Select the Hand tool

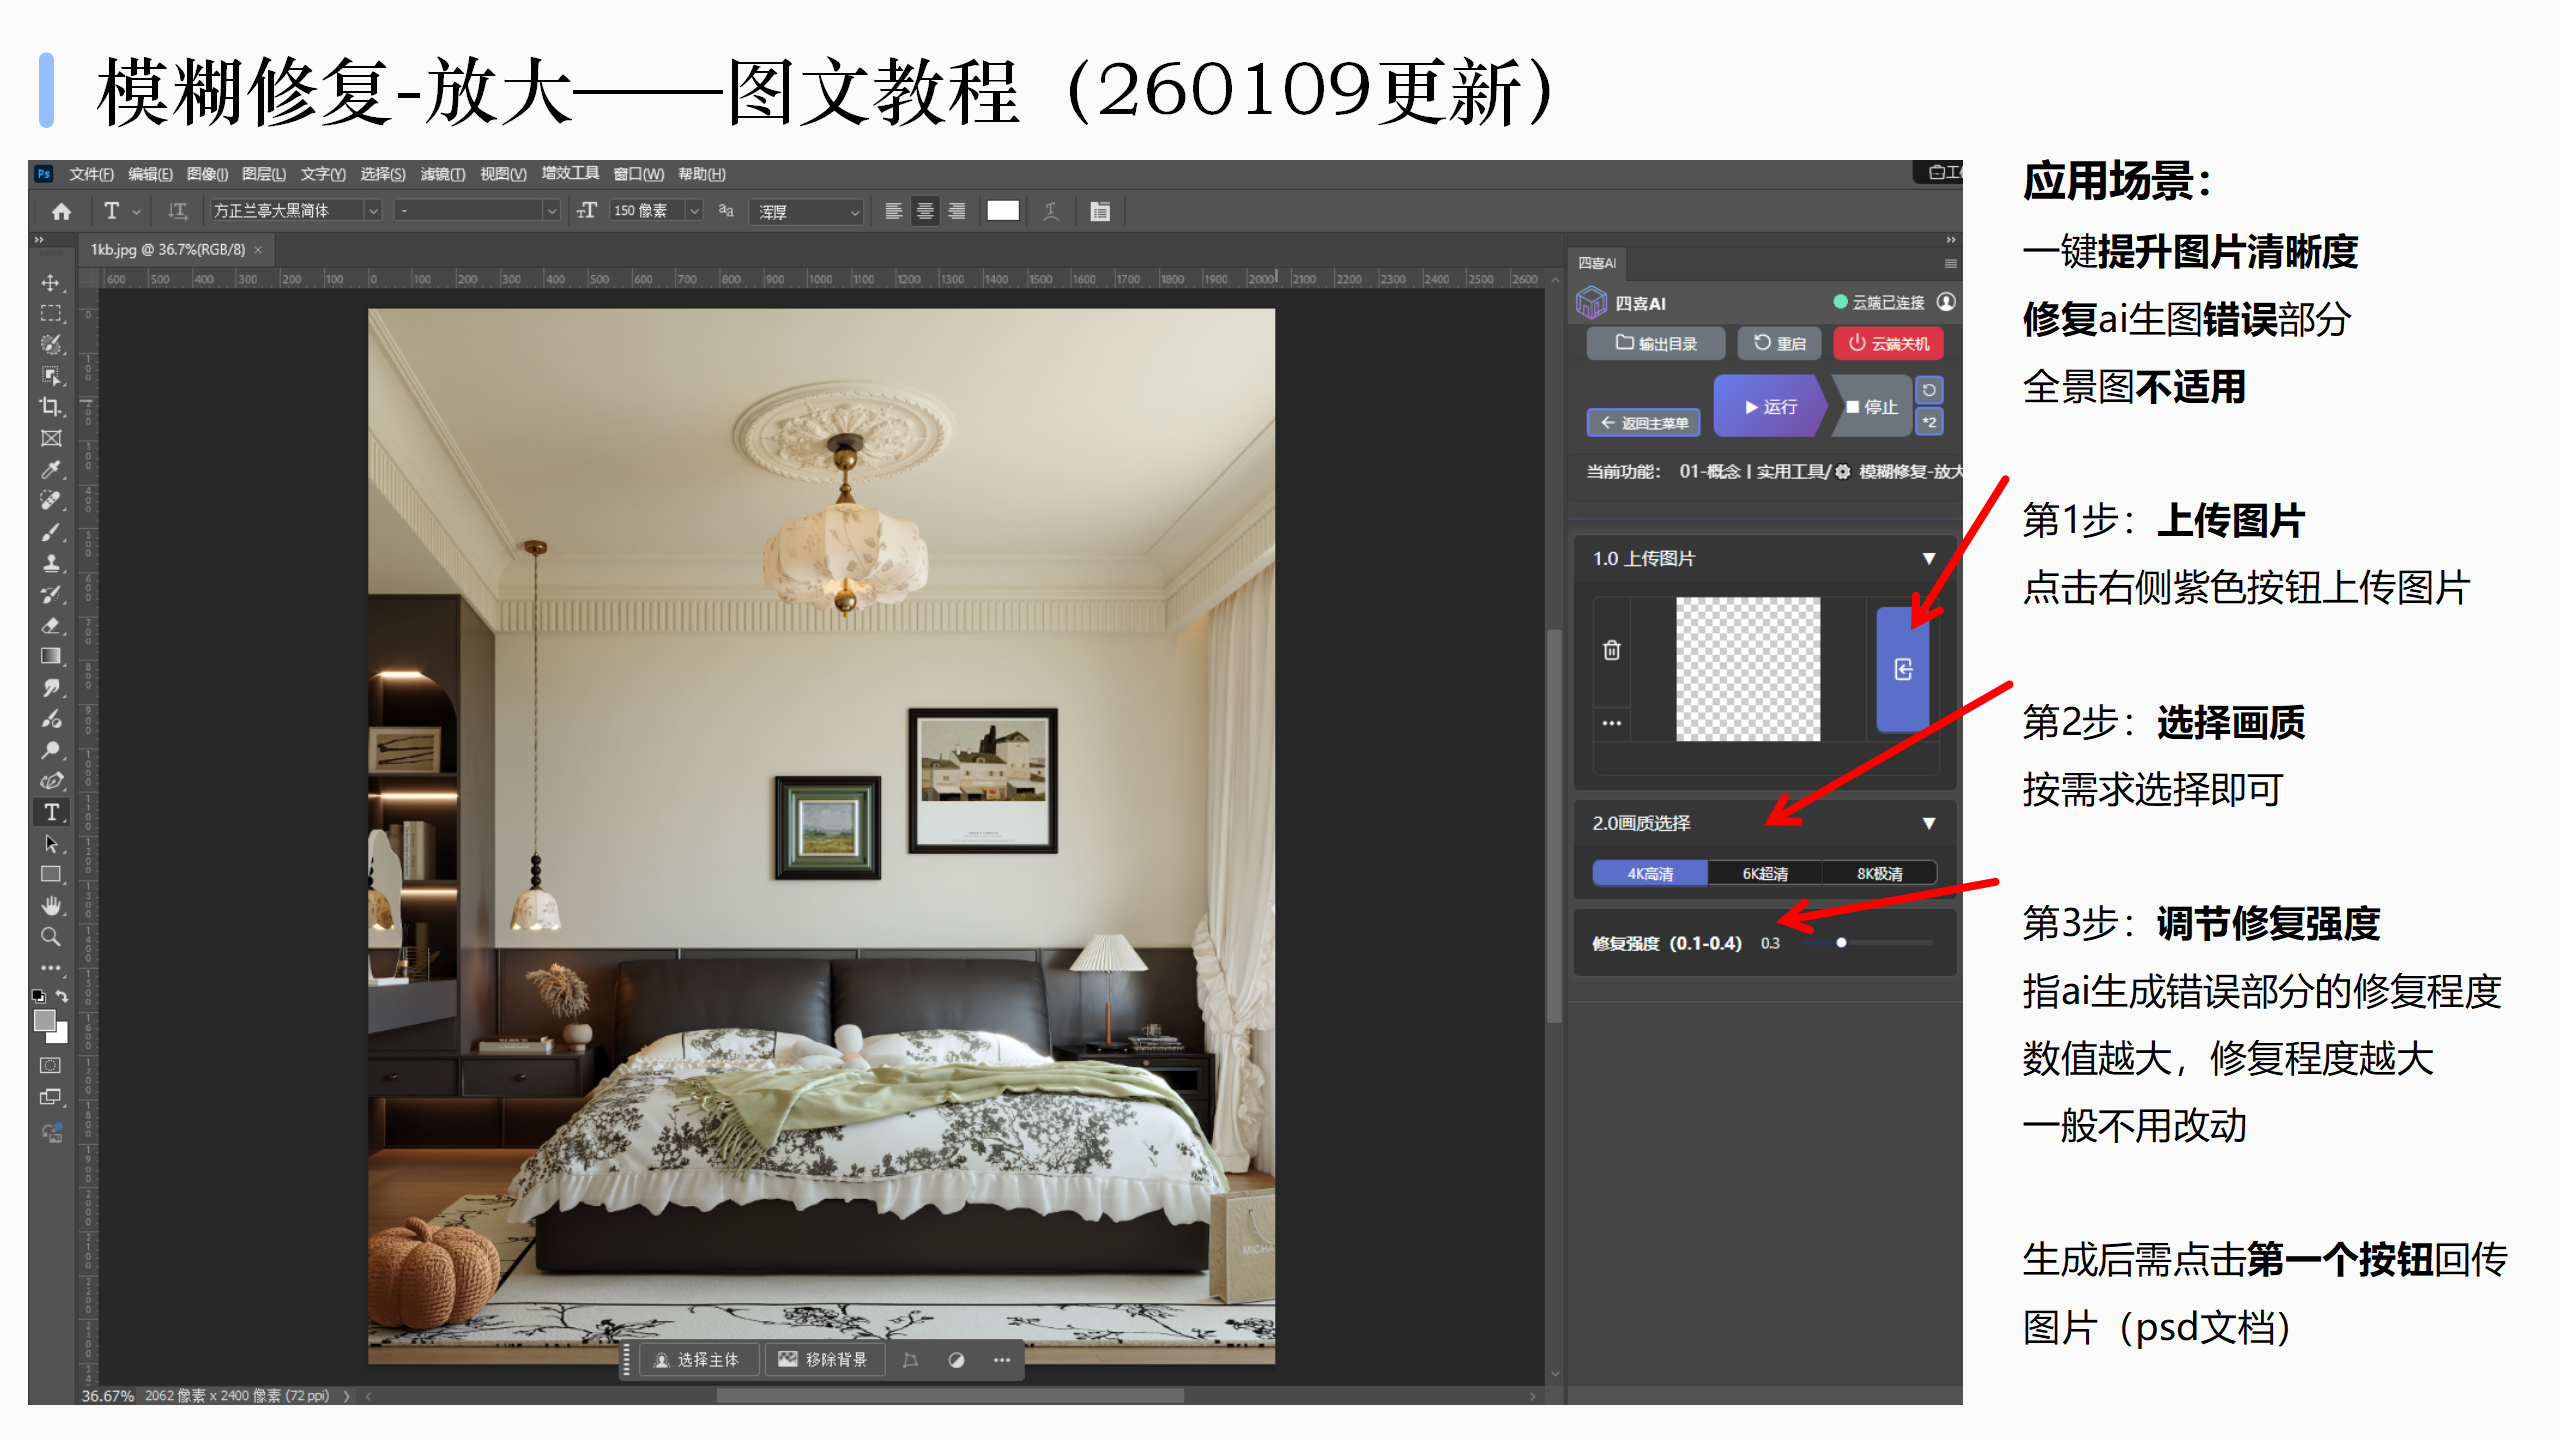[x=50, y=905]
